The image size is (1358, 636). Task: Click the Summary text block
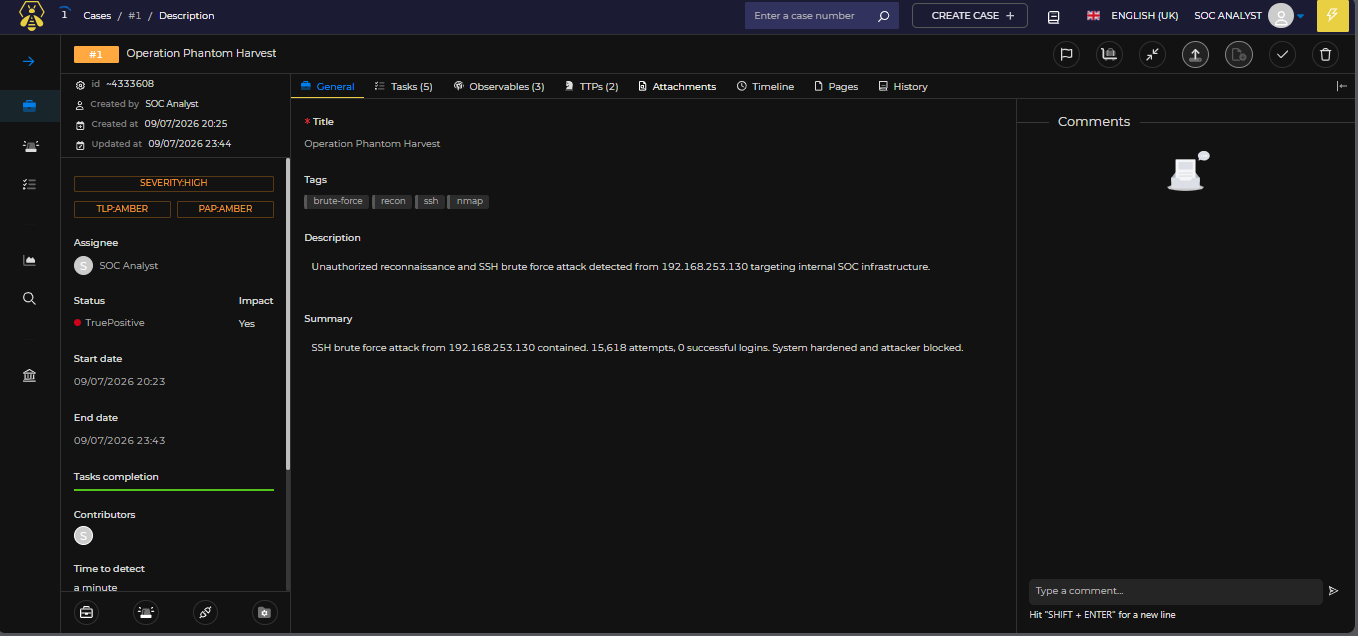click(x=637, y=348)
